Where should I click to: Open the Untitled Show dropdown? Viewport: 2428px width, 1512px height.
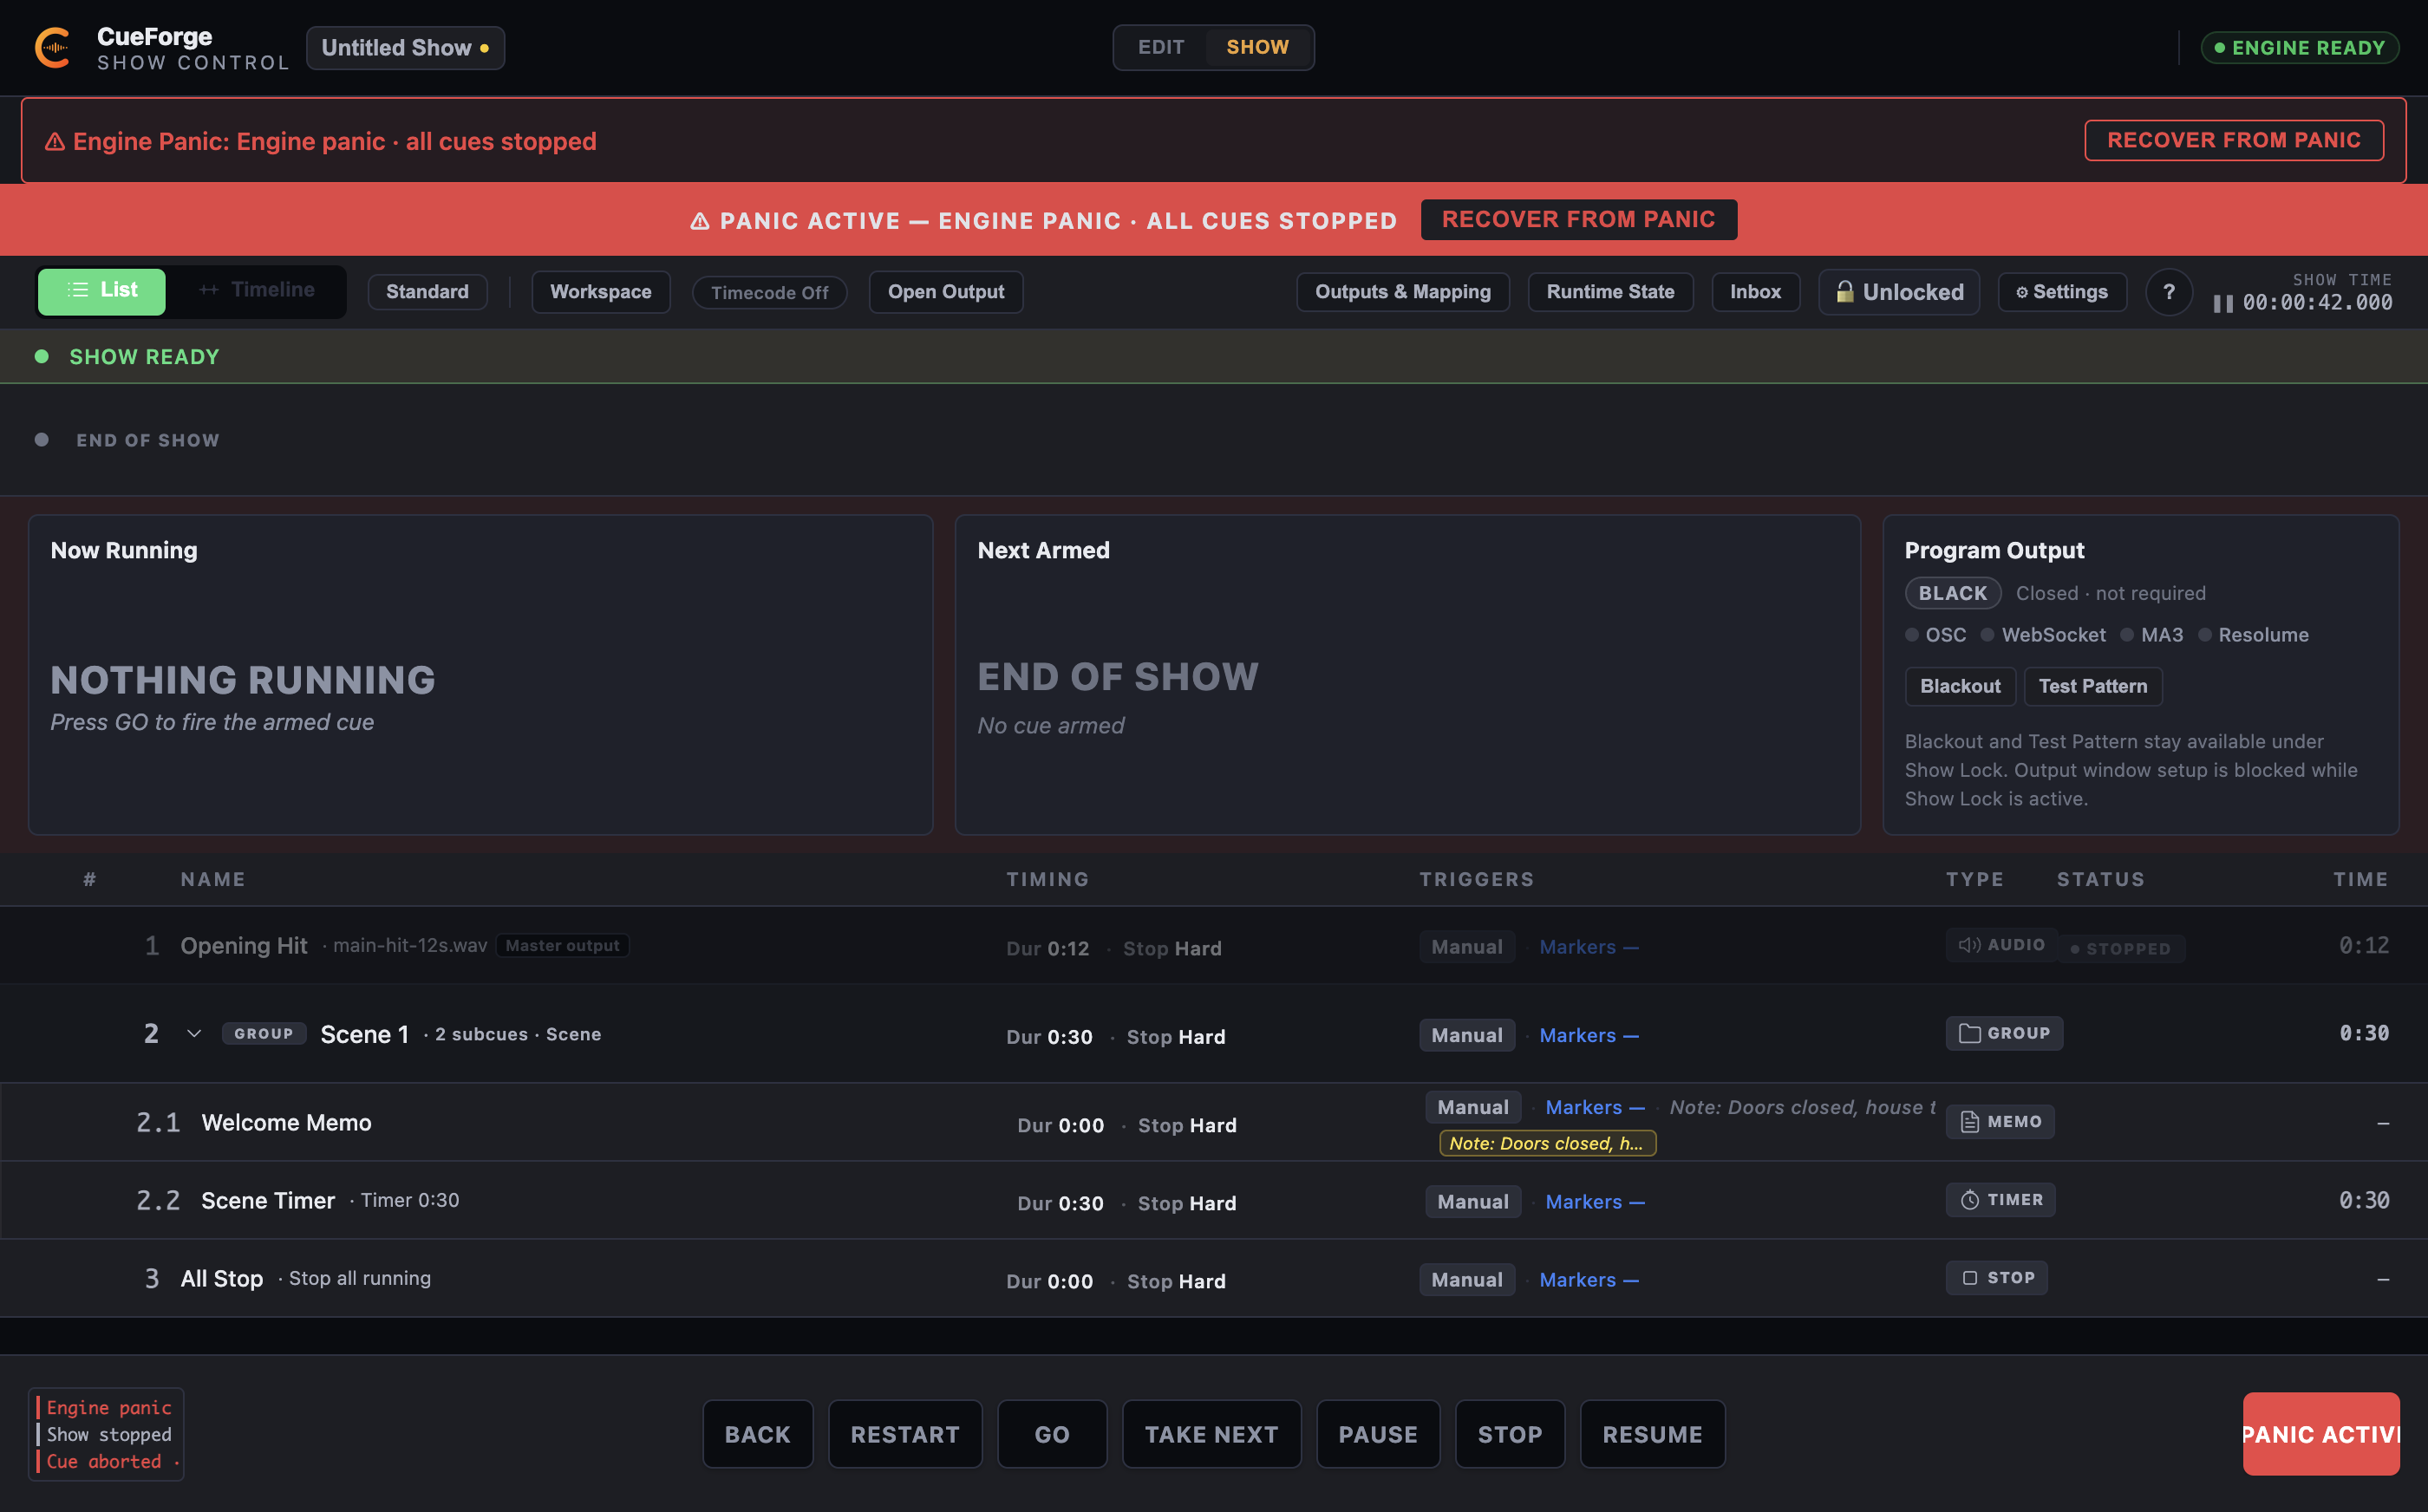[x=405, y=48]
